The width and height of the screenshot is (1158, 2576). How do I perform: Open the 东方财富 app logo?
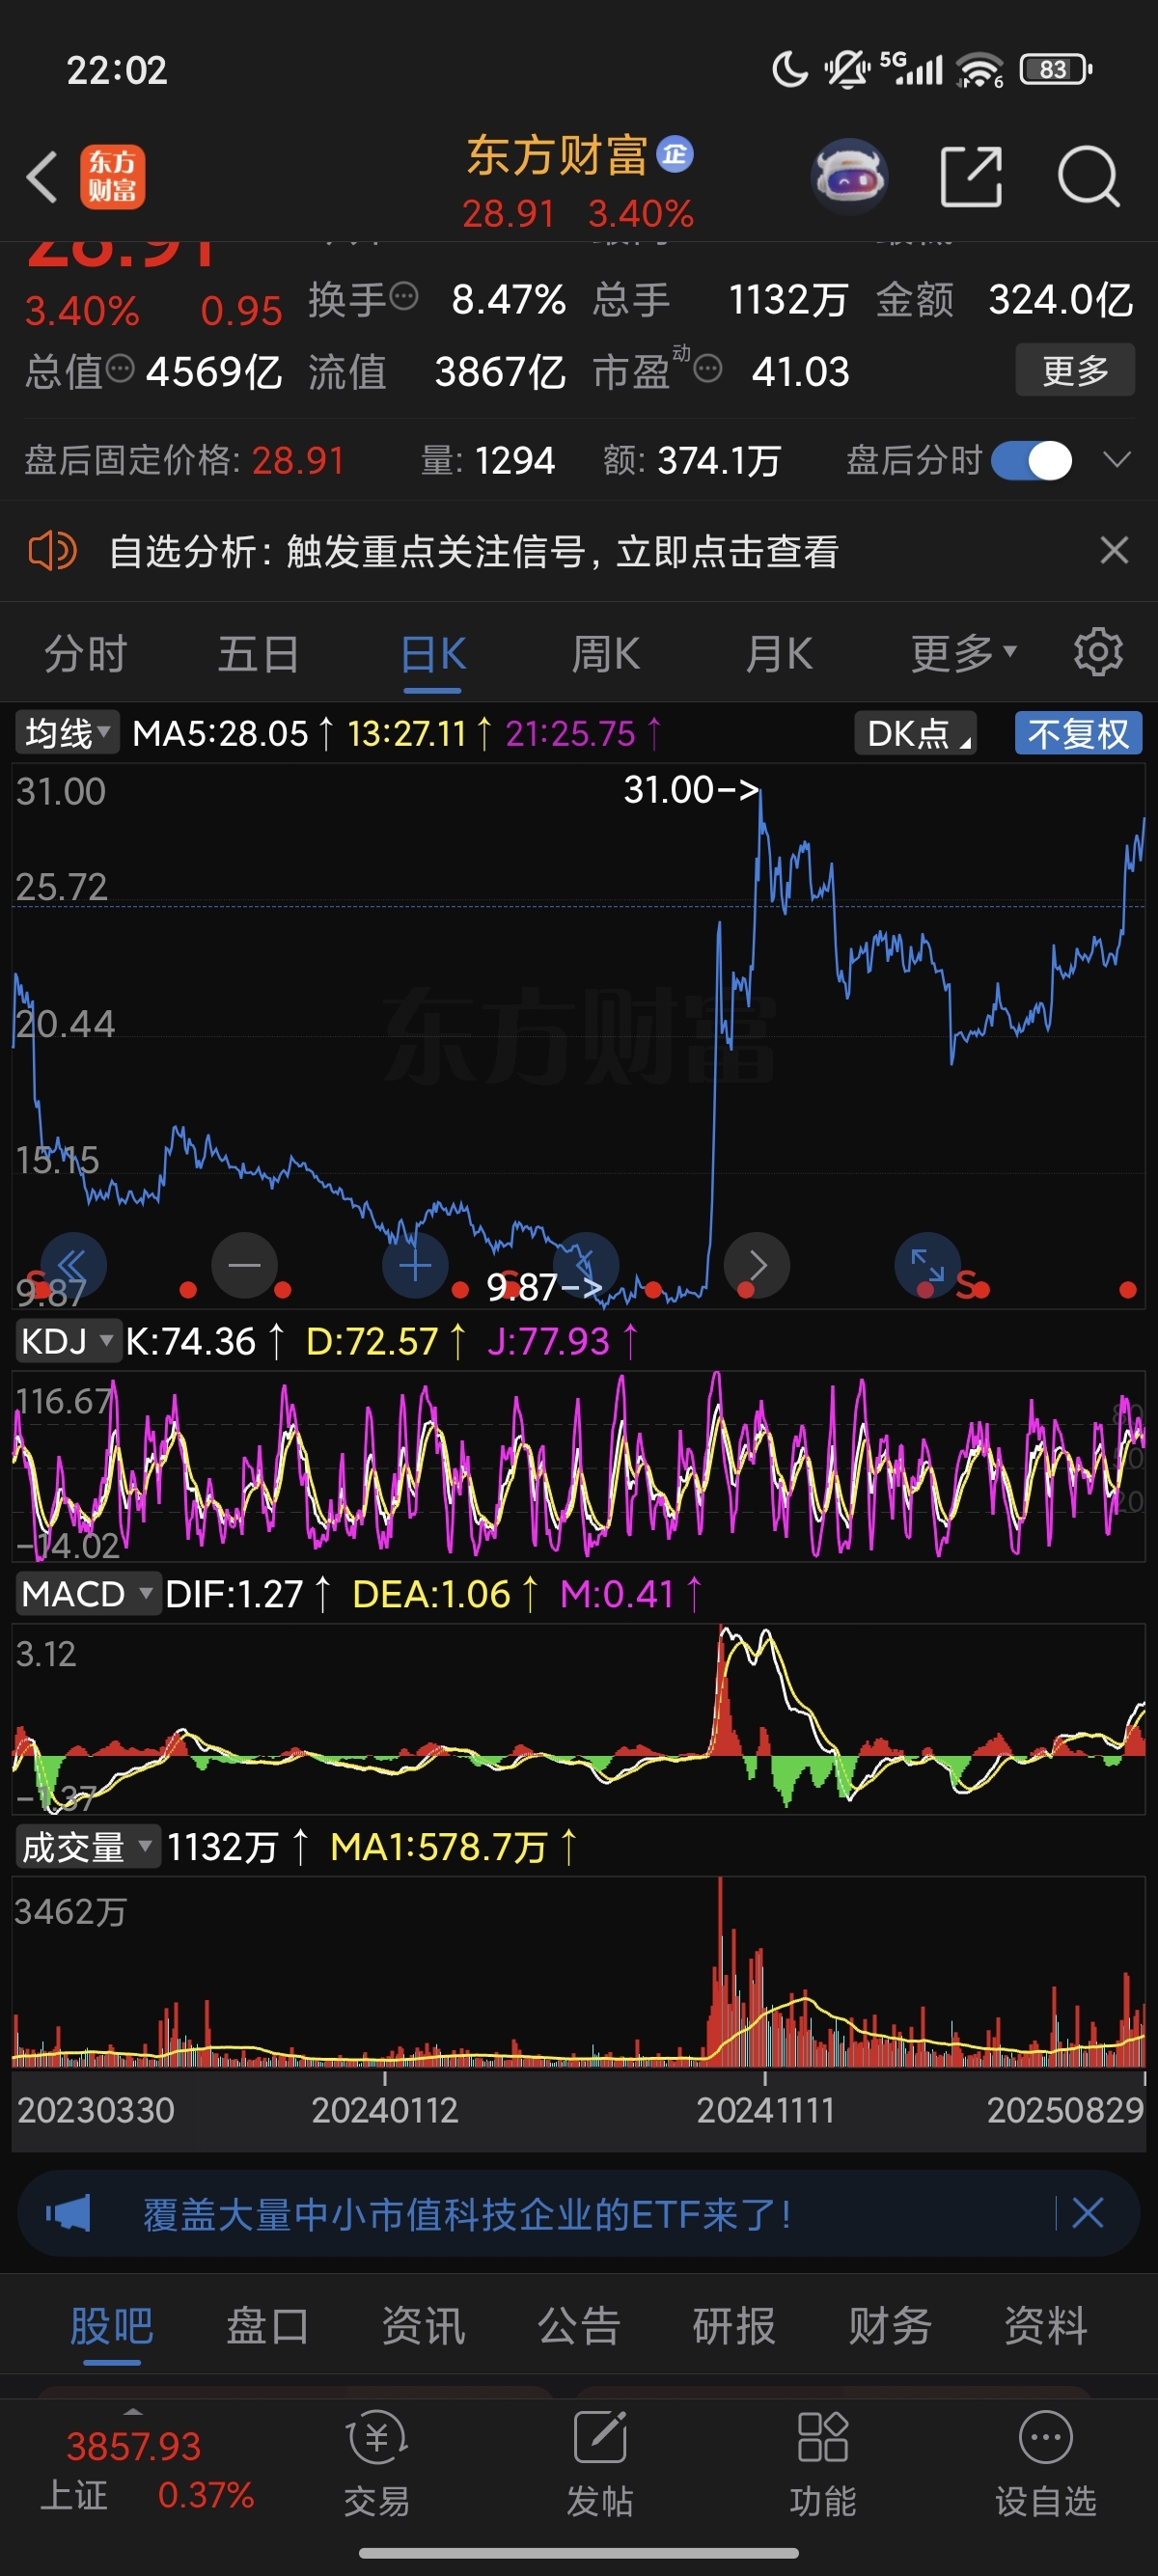112,177
